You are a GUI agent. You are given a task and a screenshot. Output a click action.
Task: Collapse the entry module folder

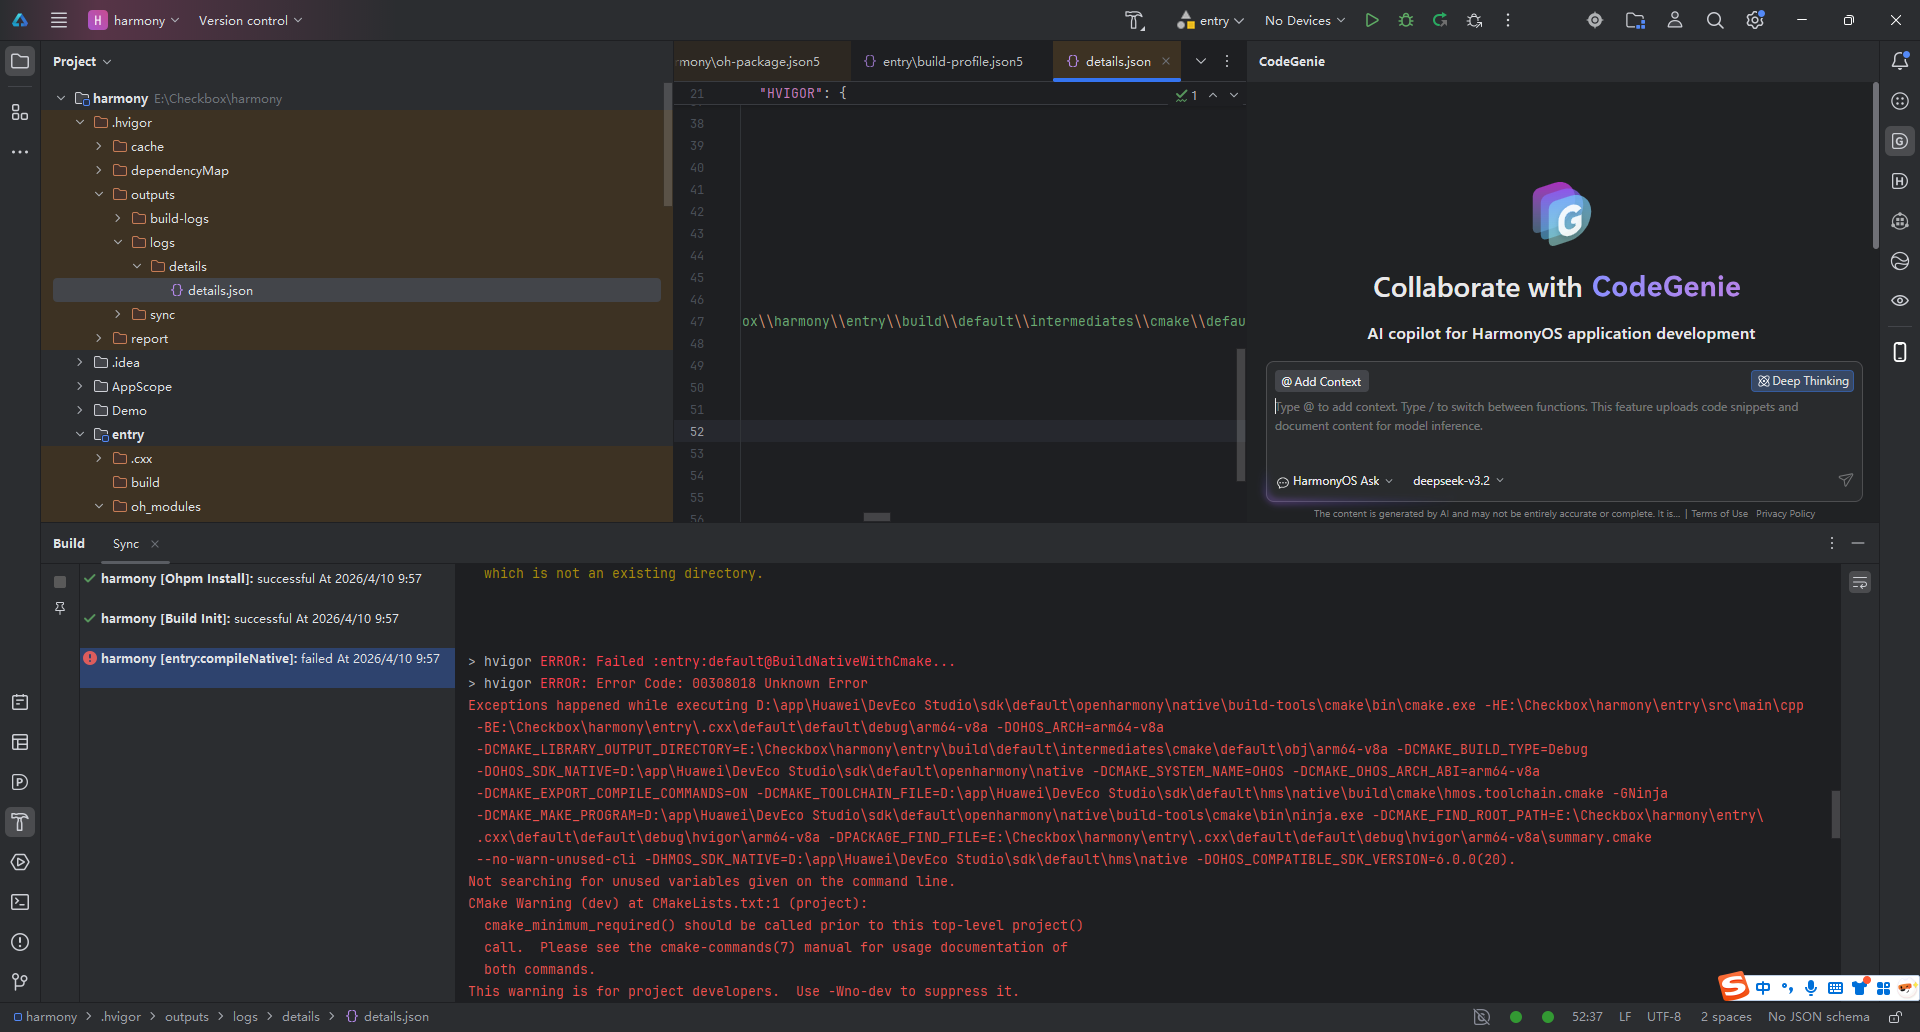(80, 434)
